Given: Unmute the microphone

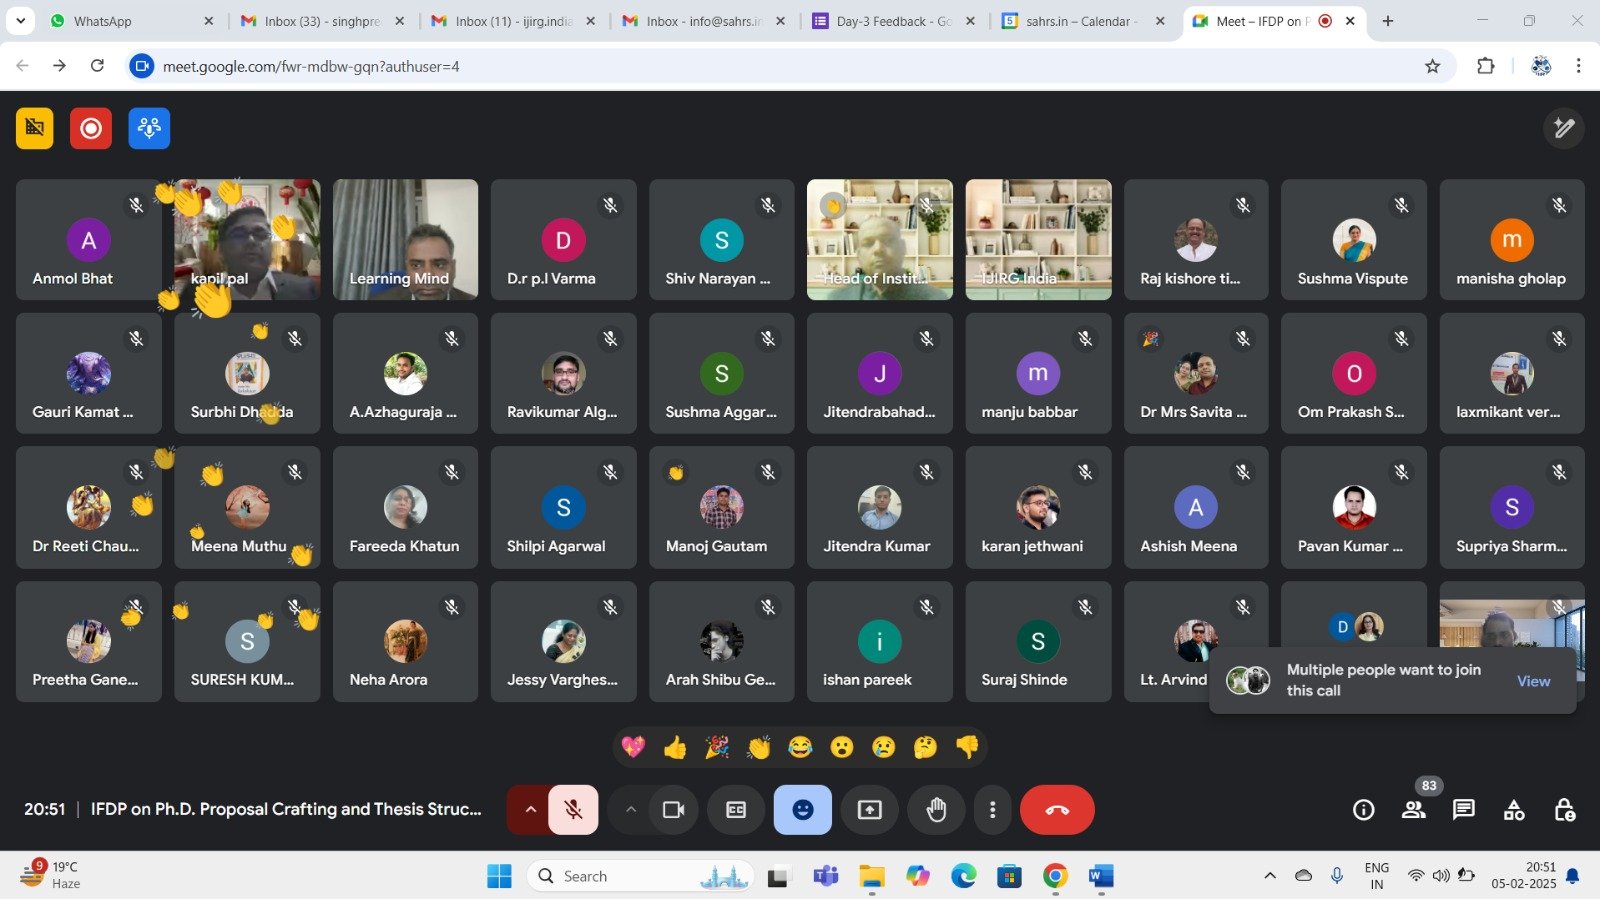Looking at the screenshot, I should (573, 810).
